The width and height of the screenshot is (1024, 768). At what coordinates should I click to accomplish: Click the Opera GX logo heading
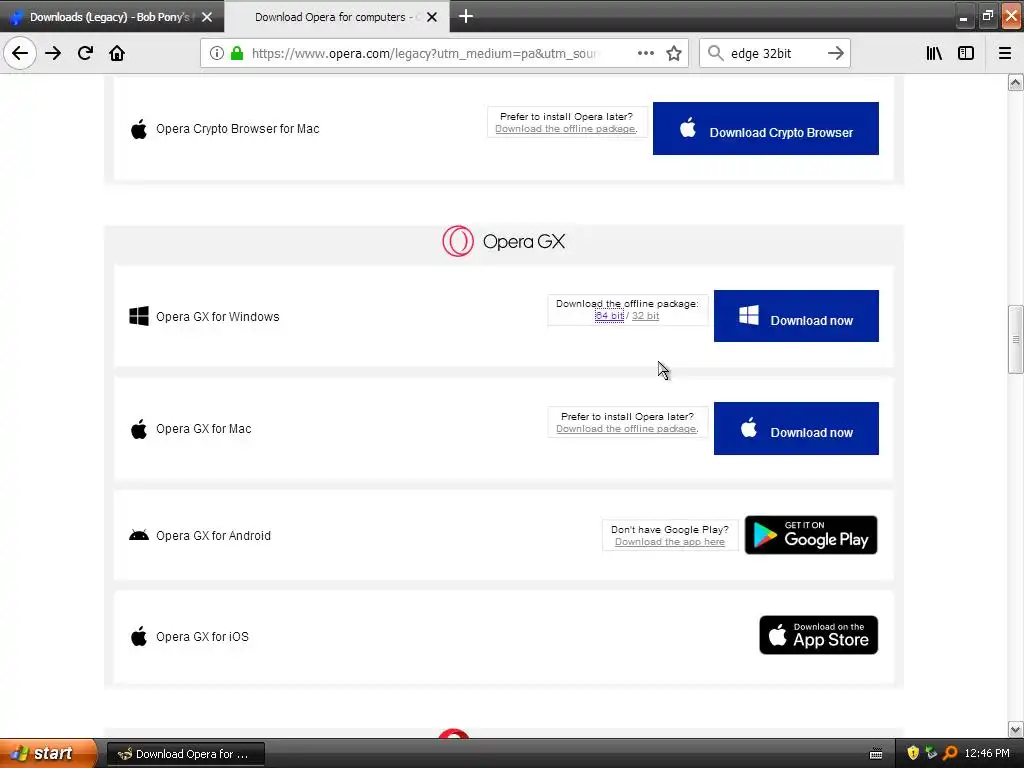[504, 242]
